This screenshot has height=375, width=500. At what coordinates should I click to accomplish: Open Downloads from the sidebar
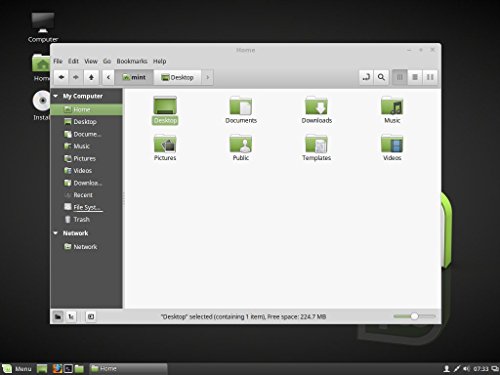click(x=87, y=183)
